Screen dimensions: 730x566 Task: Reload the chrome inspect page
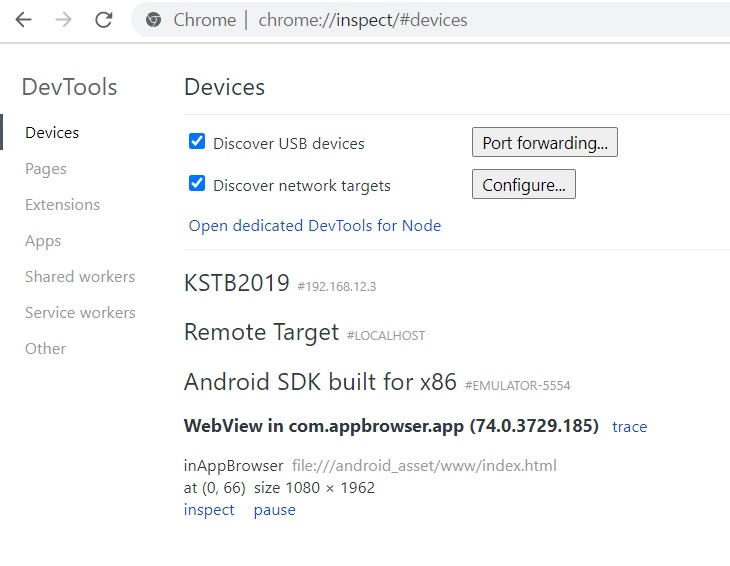[x=104, y=20]
